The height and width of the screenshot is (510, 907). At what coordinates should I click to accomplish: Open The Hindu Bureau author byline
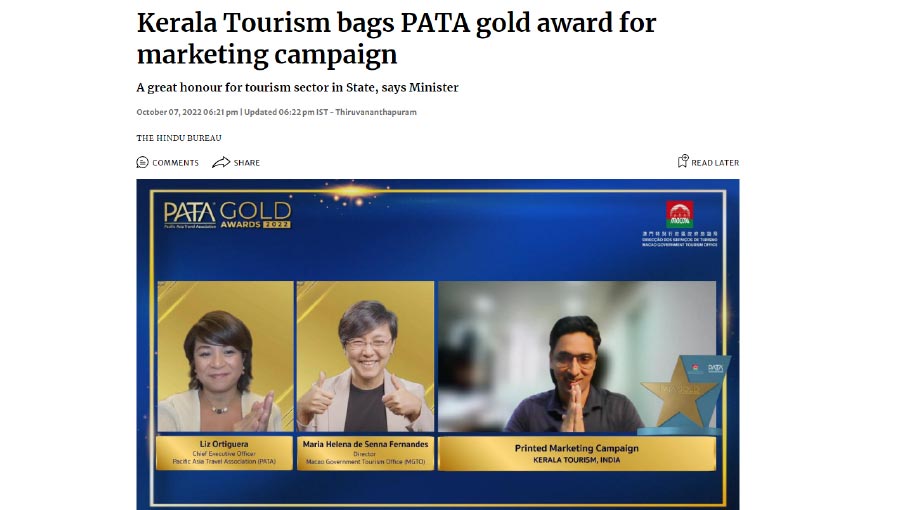pyautogui.click(x=179, y=138)
